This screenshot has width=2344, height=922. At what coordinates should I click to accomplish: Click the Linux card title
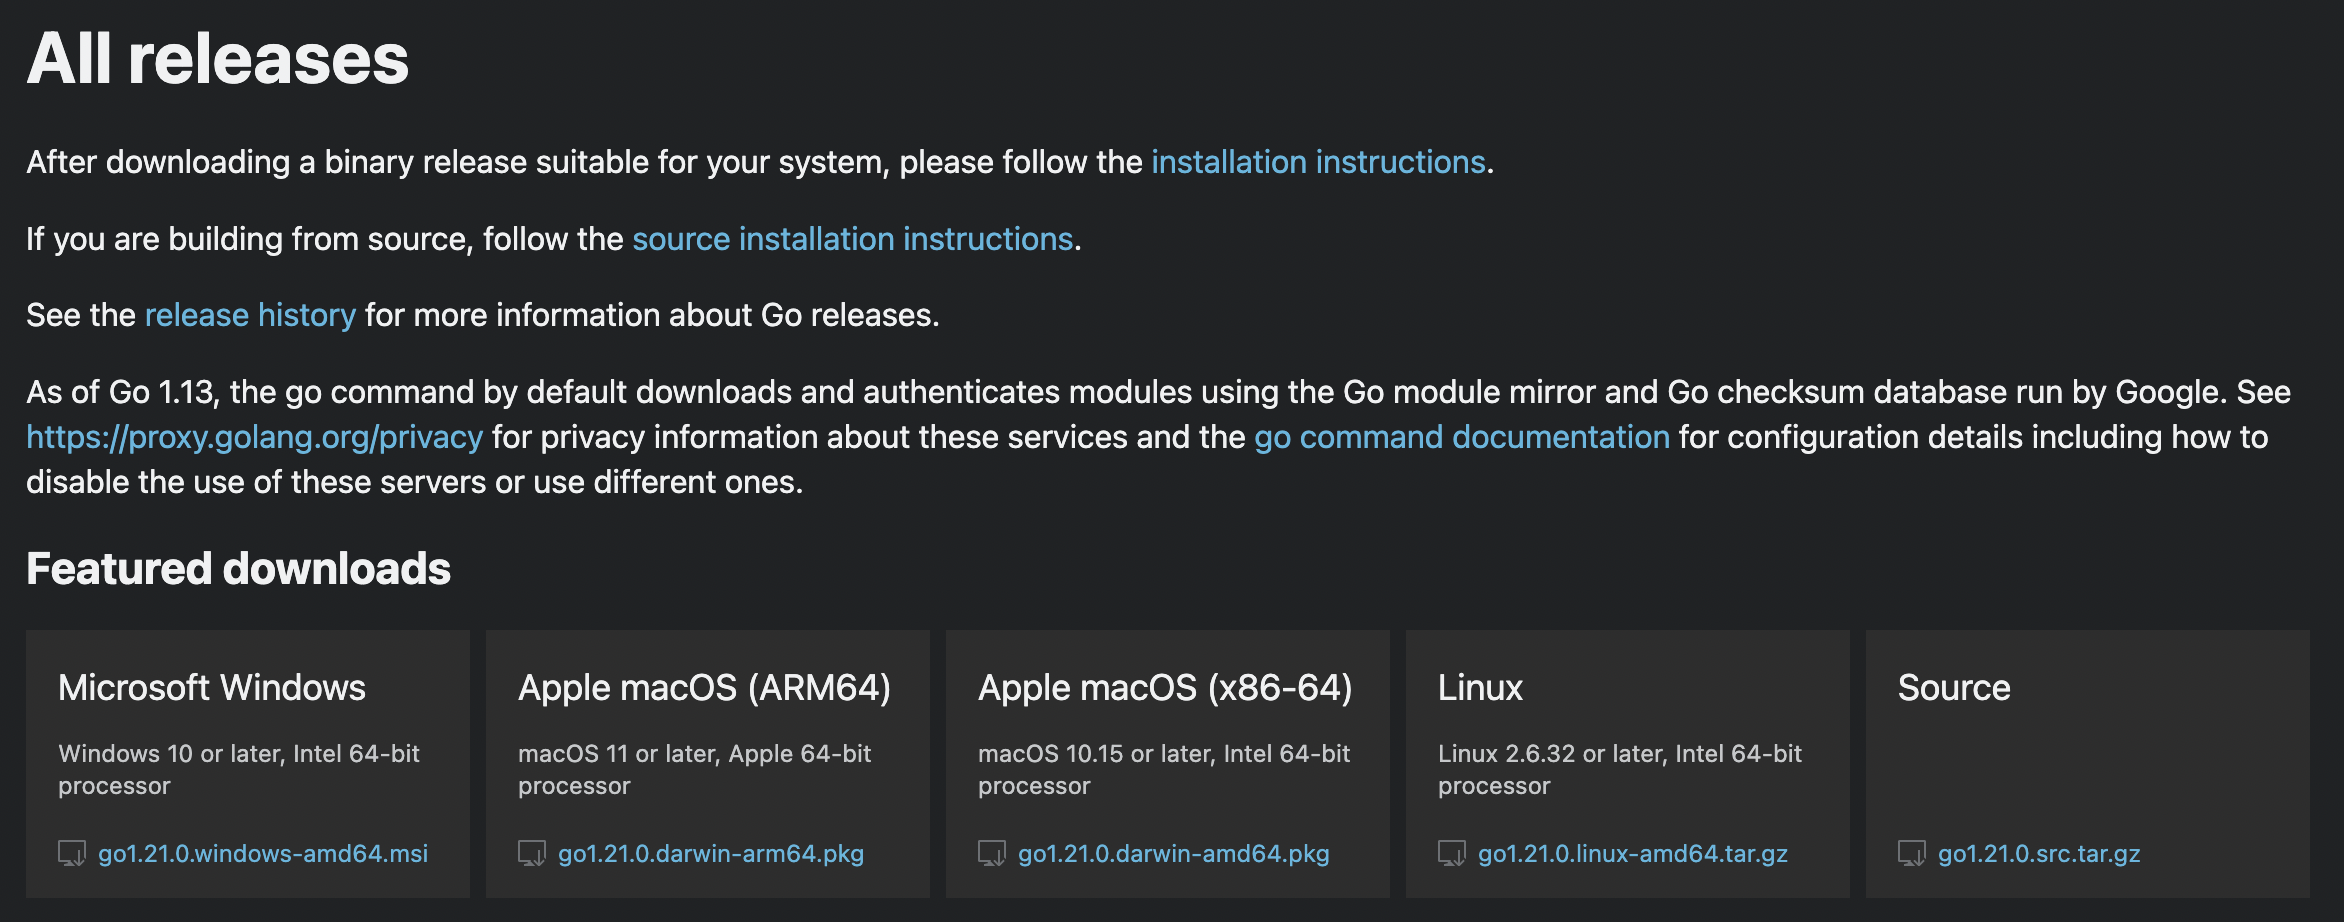click(1480, 688)
